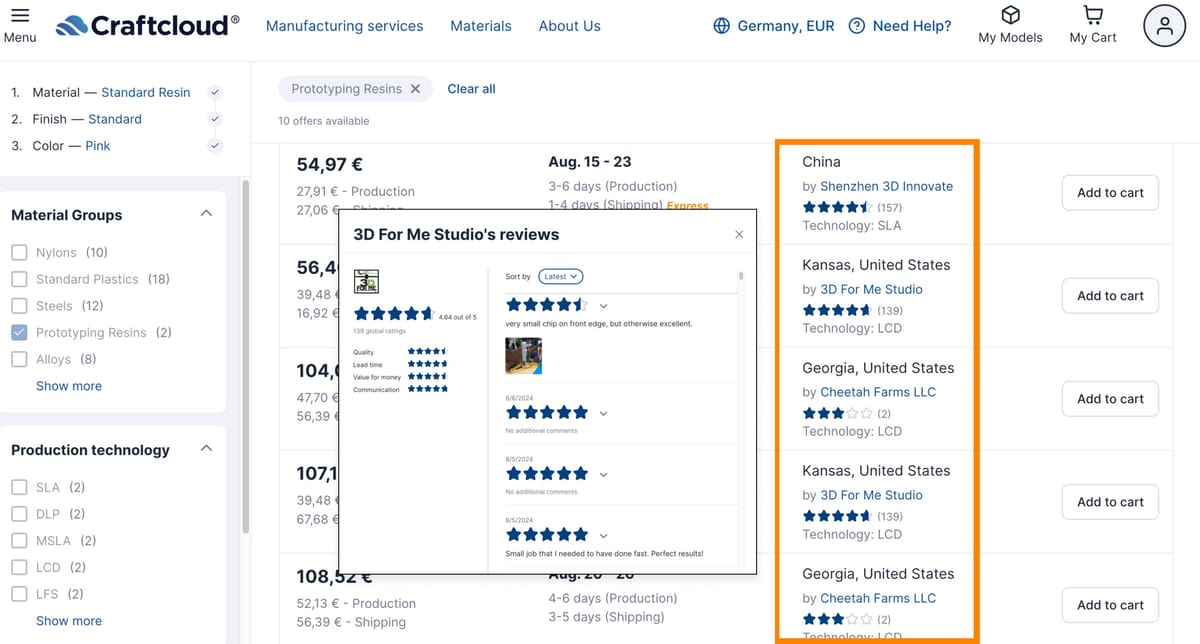
Task: Open the hamburger Menu icon
Action: [x=19, y=16]
